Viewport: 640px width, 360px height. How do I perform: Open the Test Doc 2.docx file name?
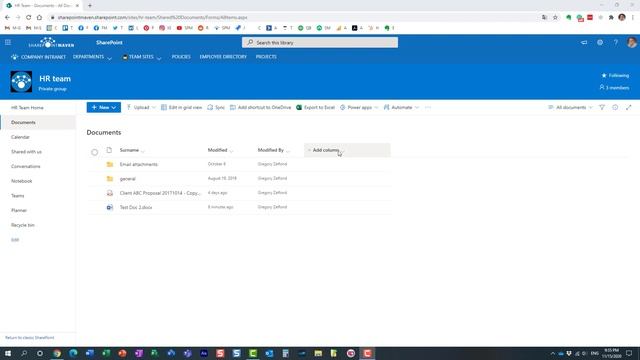pos(136,207)
